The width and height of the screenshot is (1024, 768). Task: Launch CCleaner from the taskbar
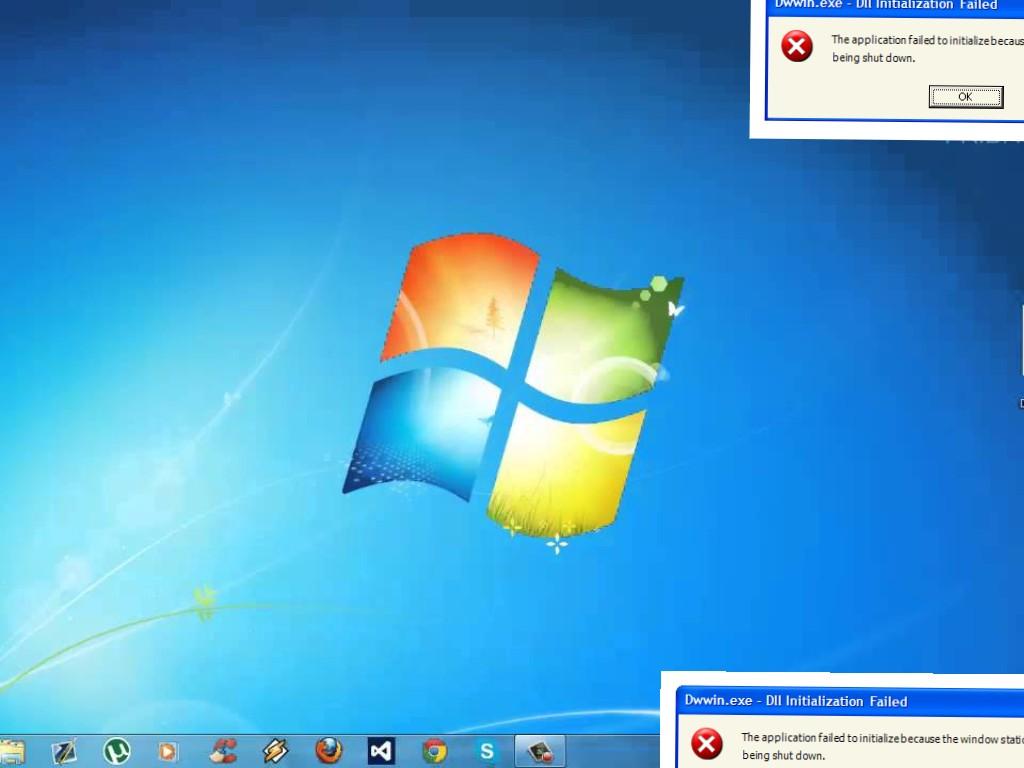click(x=223, y=750)
